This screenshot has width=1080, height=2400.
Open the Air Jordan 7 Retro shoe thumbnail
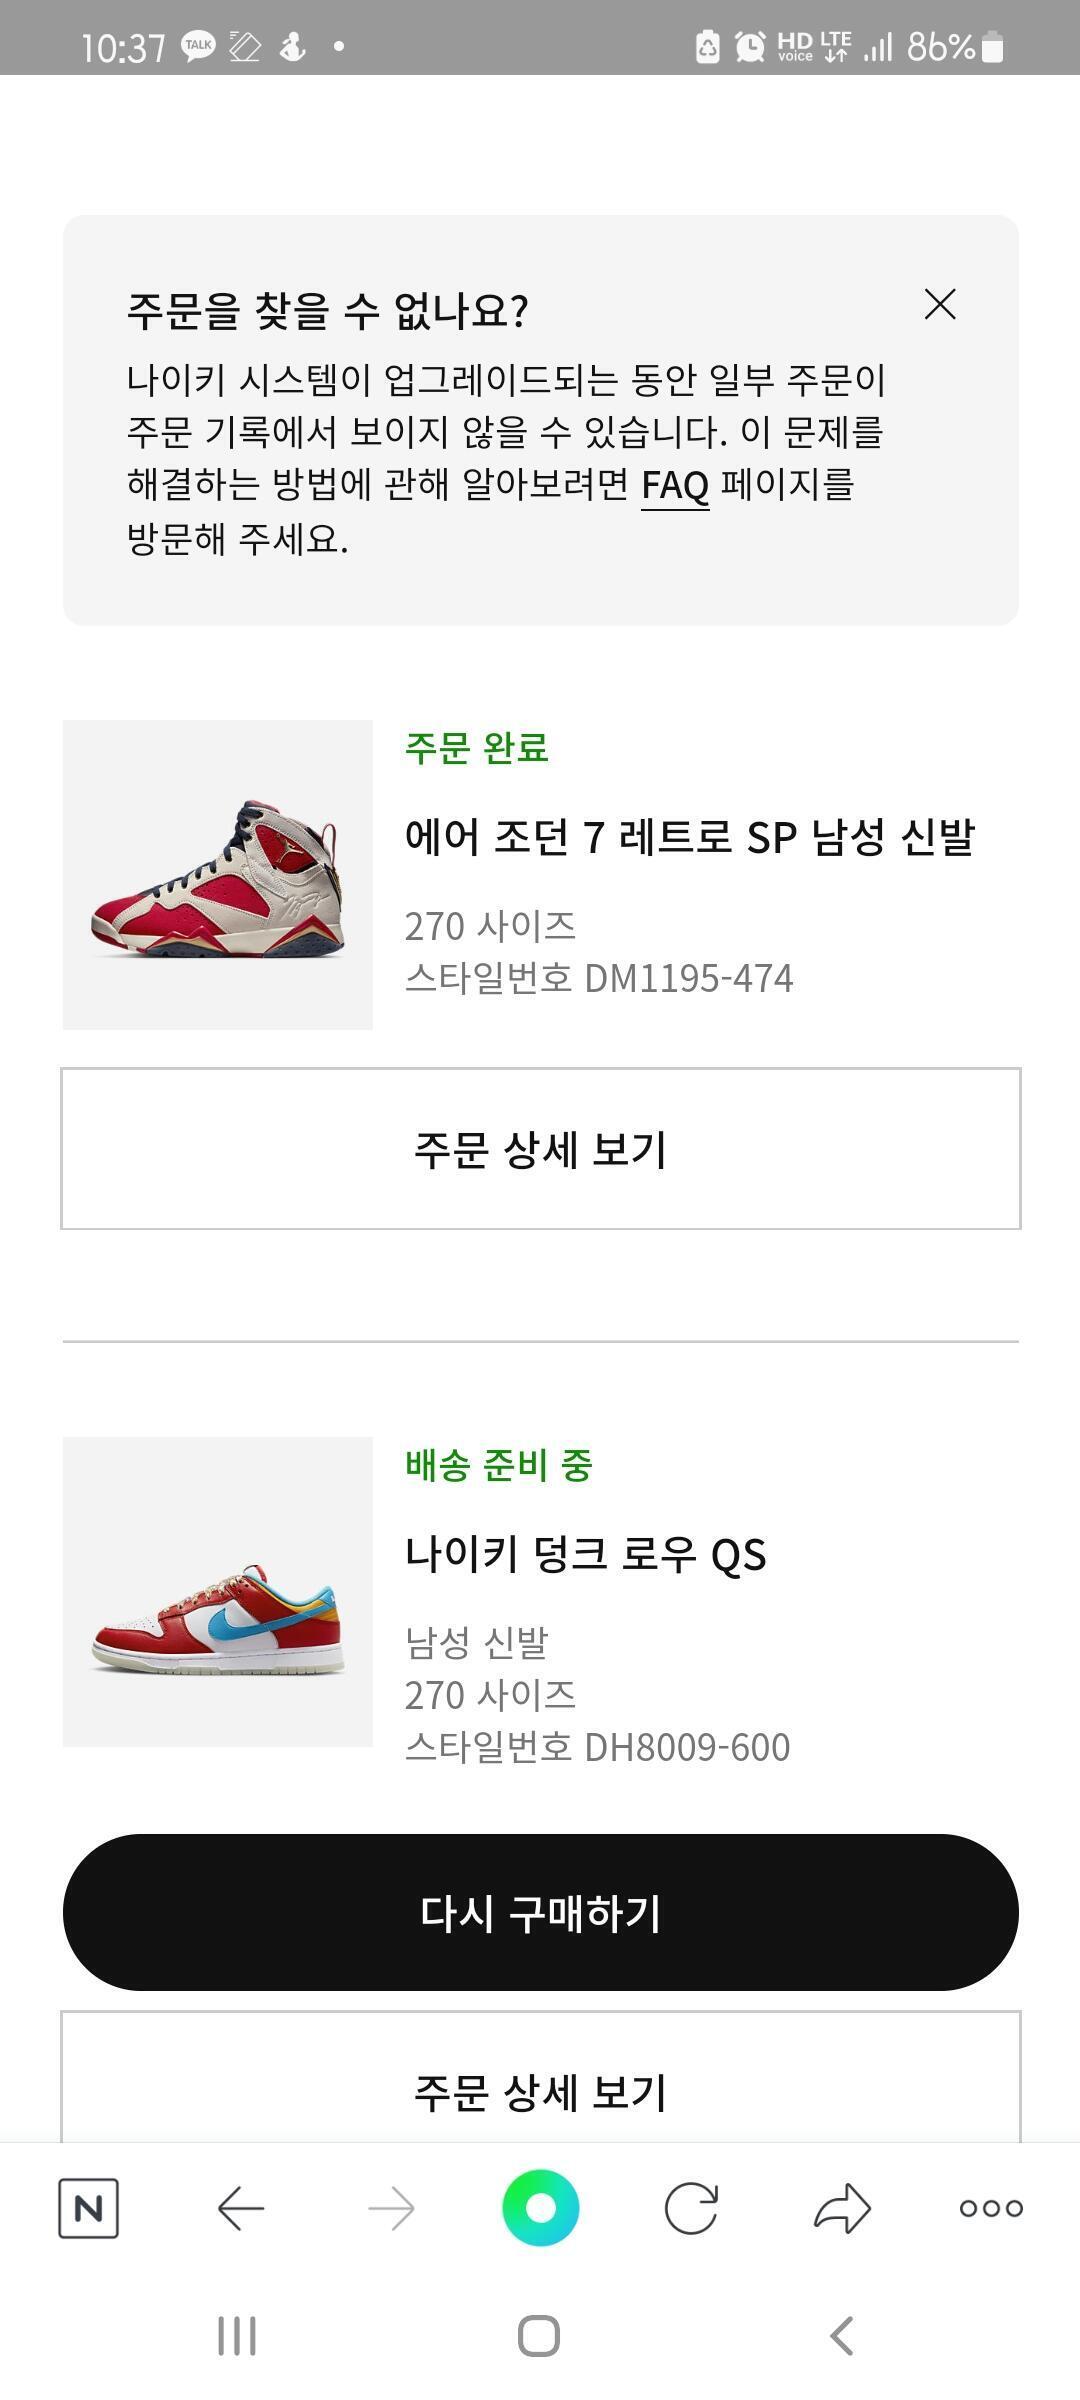pyautogui.click(x=218, y=875)
